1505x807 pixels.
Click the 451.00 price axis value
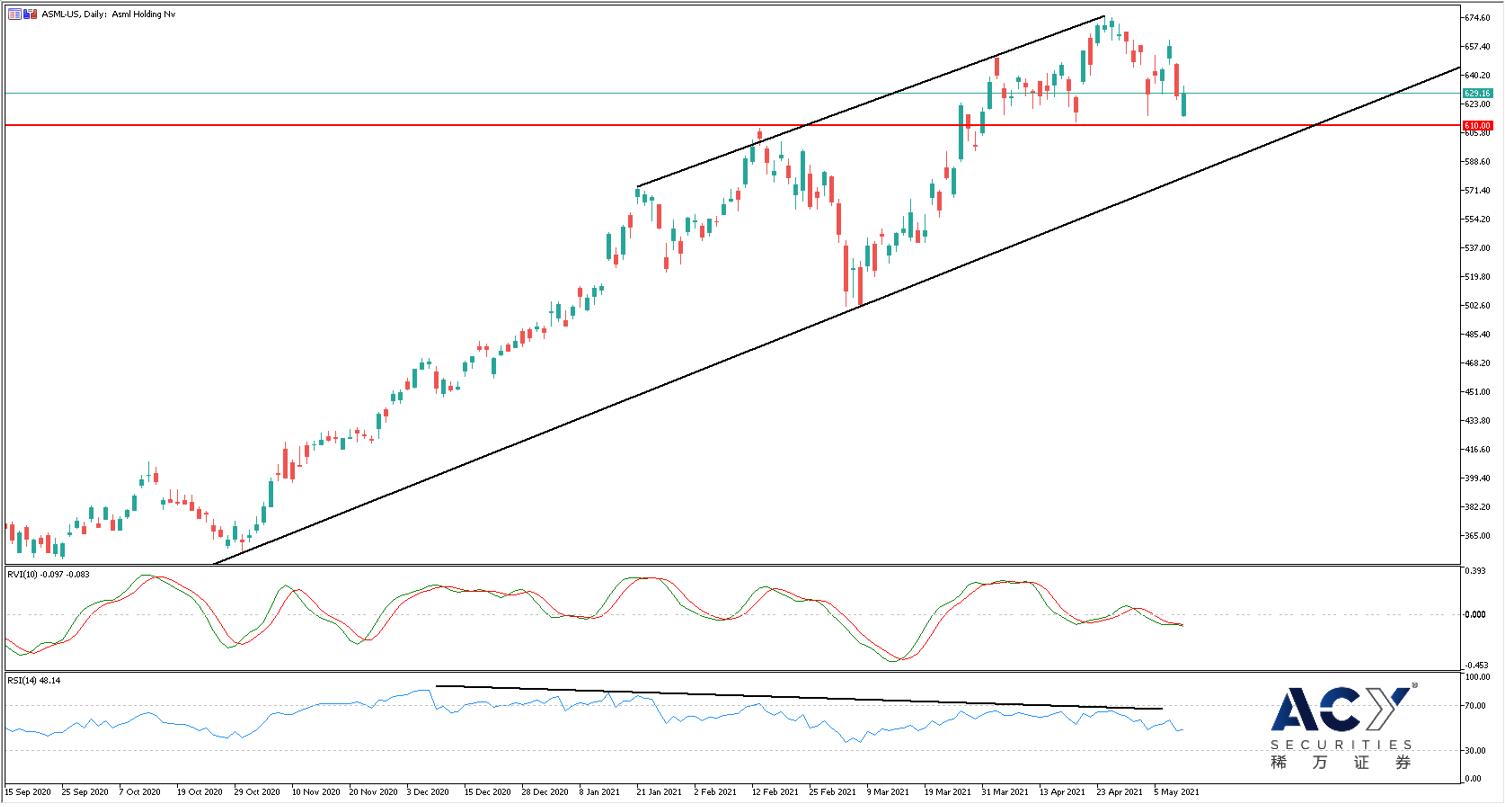pos(1477,392)
